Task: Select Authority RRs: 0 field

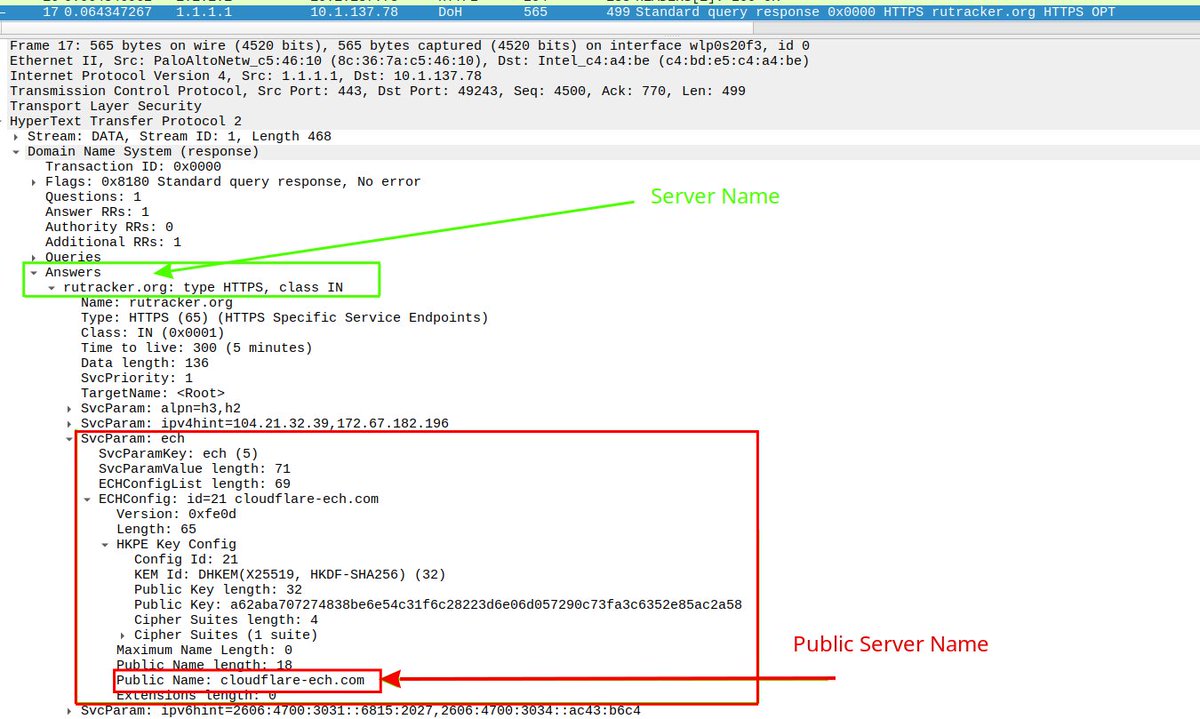Action: (109, 227)
